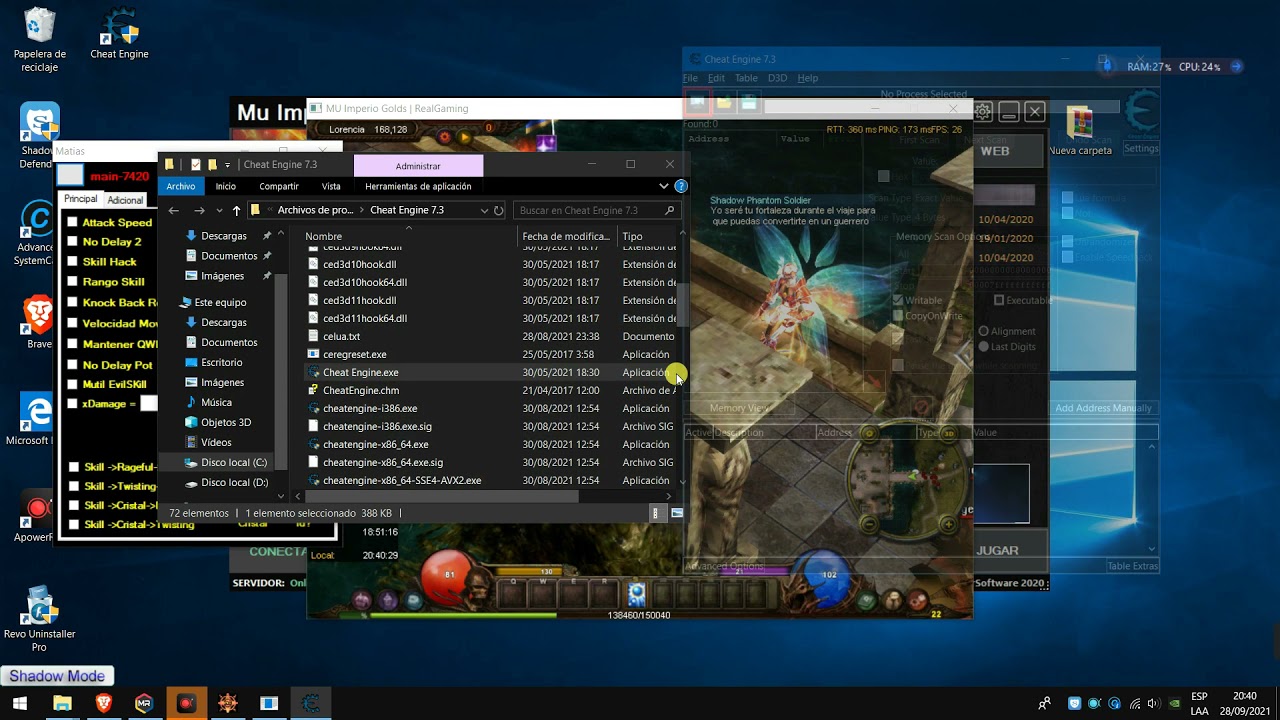Open red recorder app in taskbar
The image size is (1280, 720).
pos(186,703)
